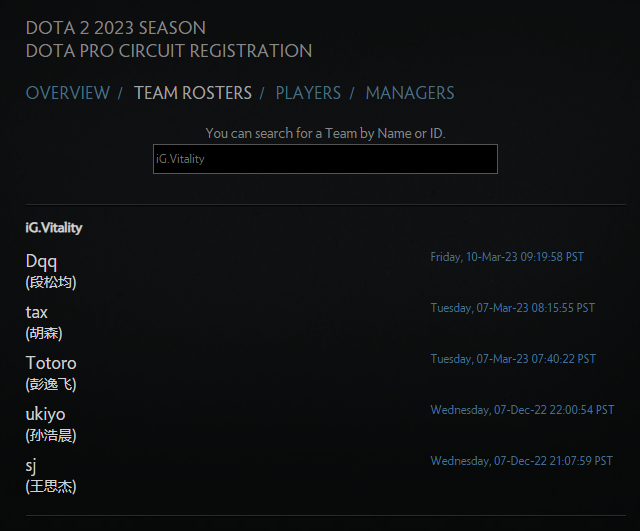Select the 07-Dec-22 21:07:59 timestamp for sj
This screenshot has height=531, width=640.
(521, 461)
